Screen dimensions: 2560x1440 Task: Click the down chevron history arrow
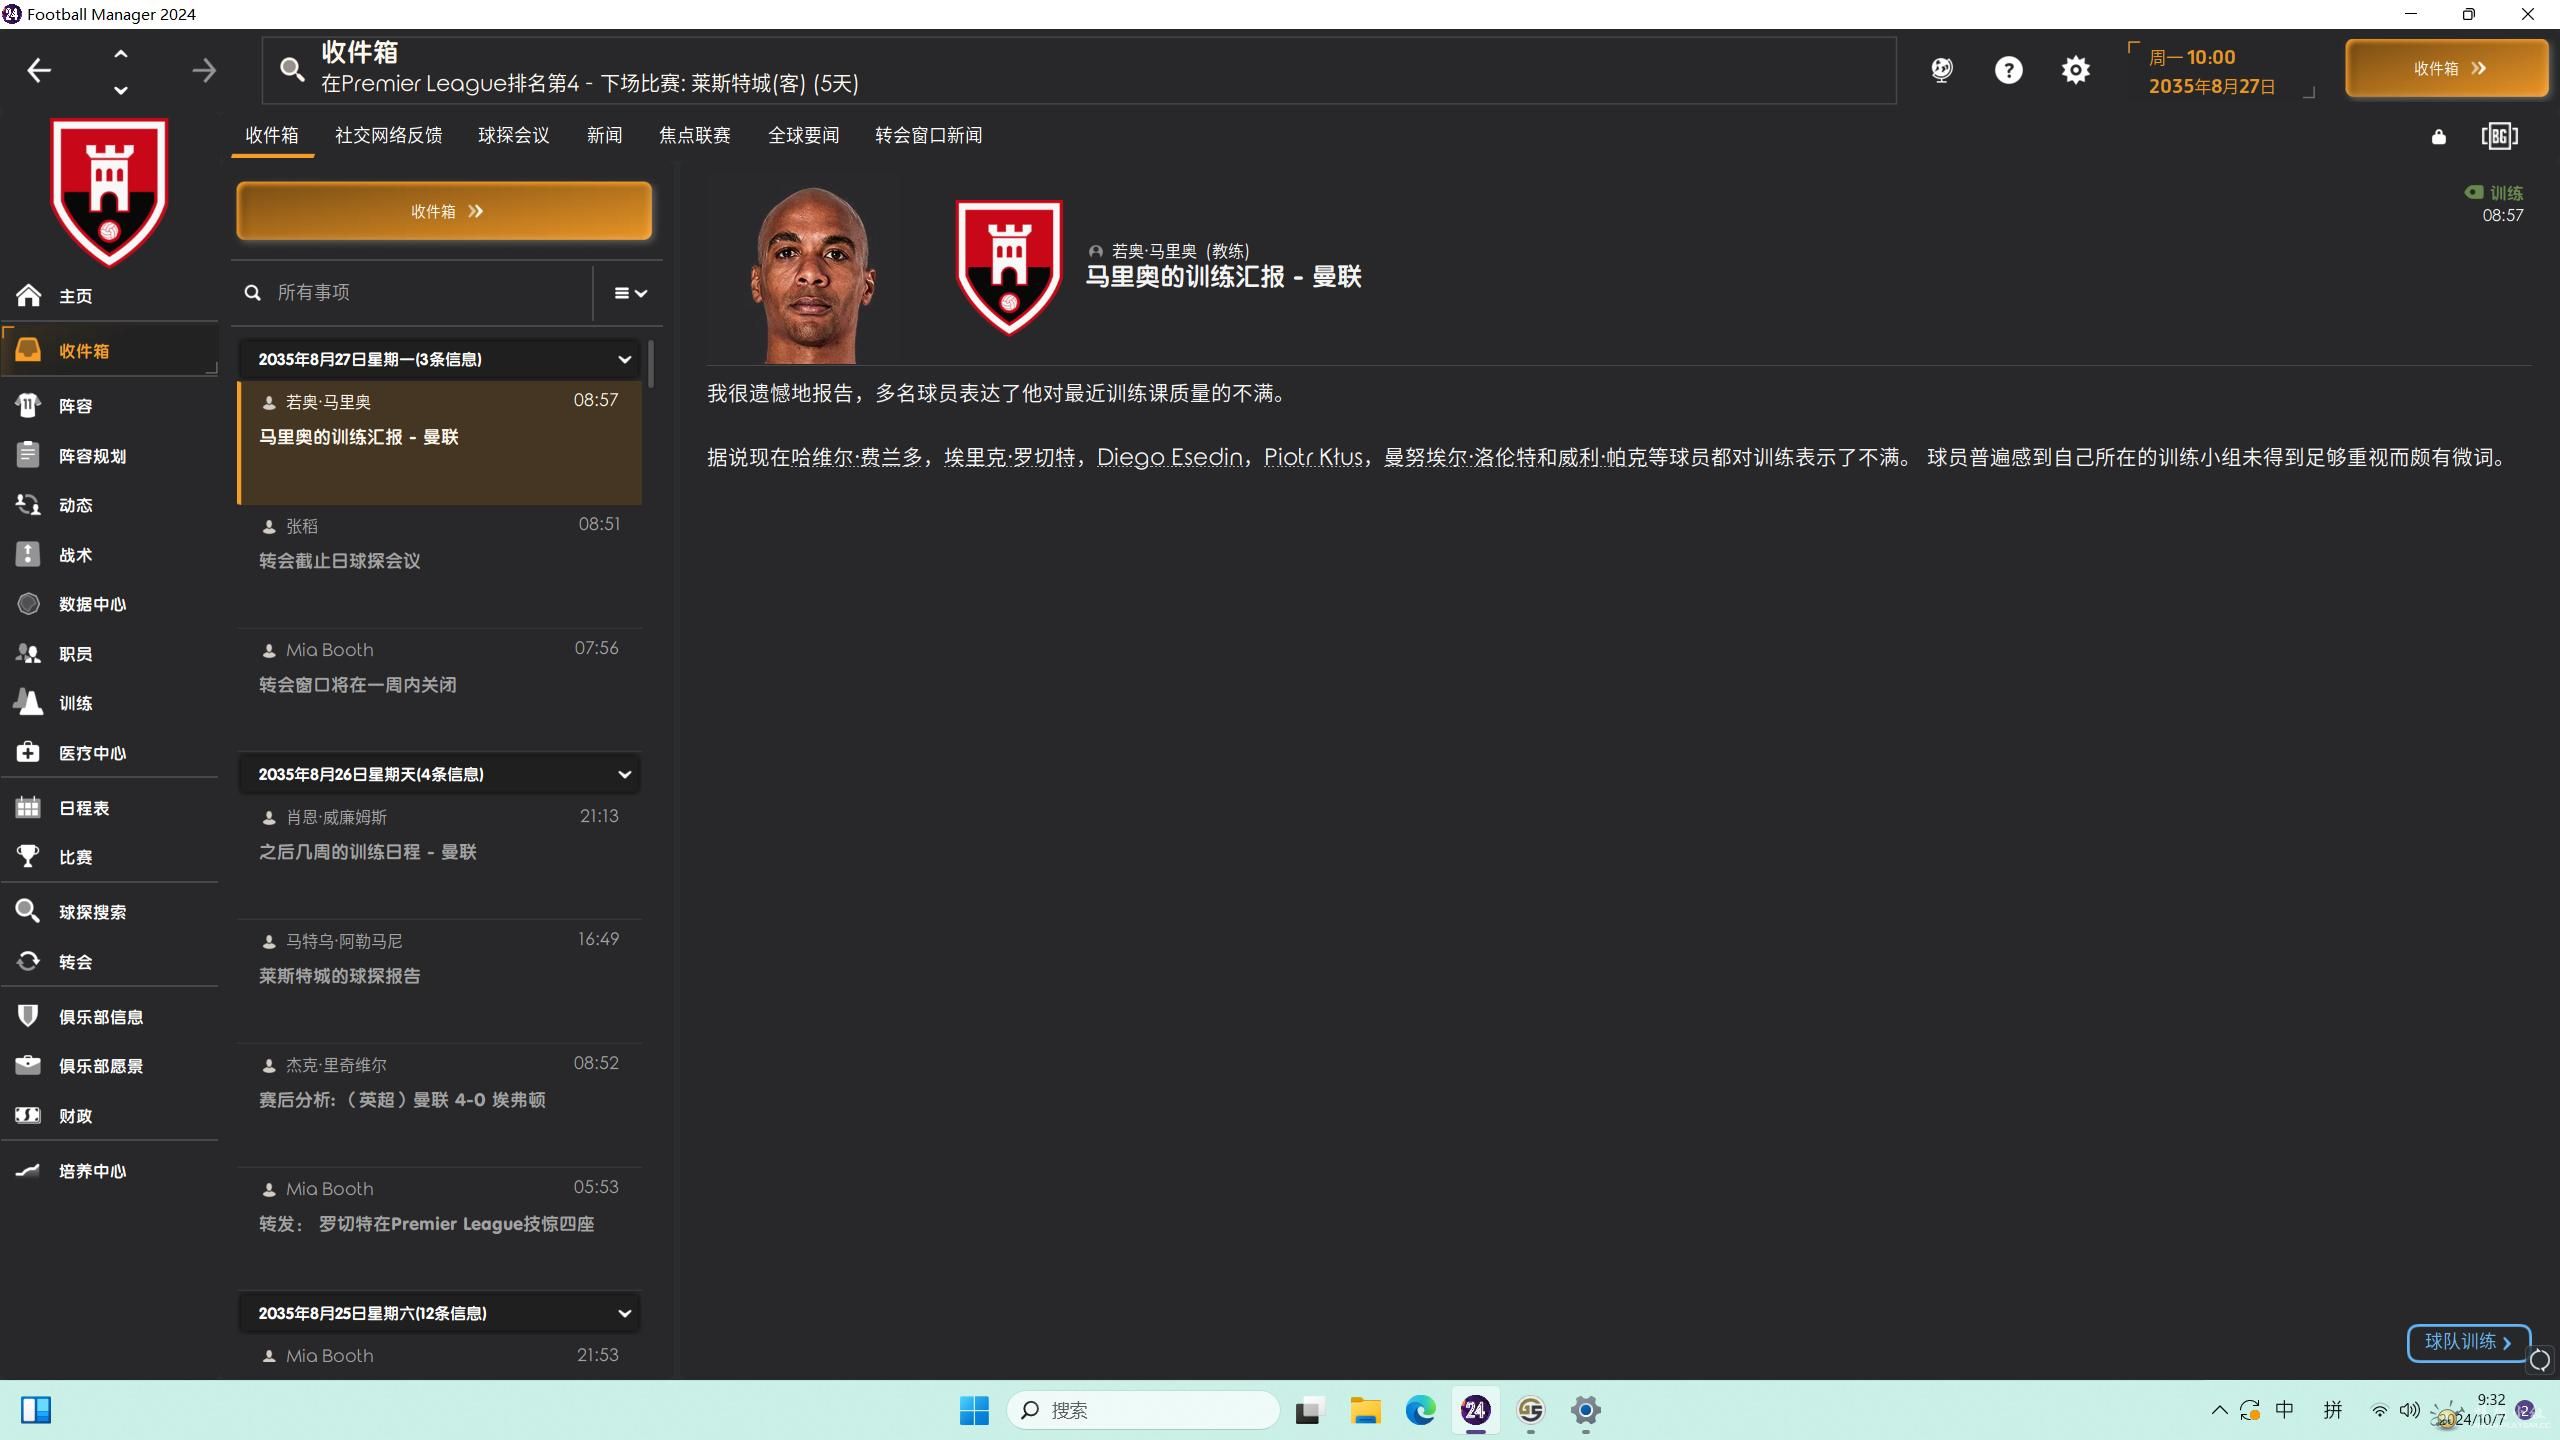121,90
